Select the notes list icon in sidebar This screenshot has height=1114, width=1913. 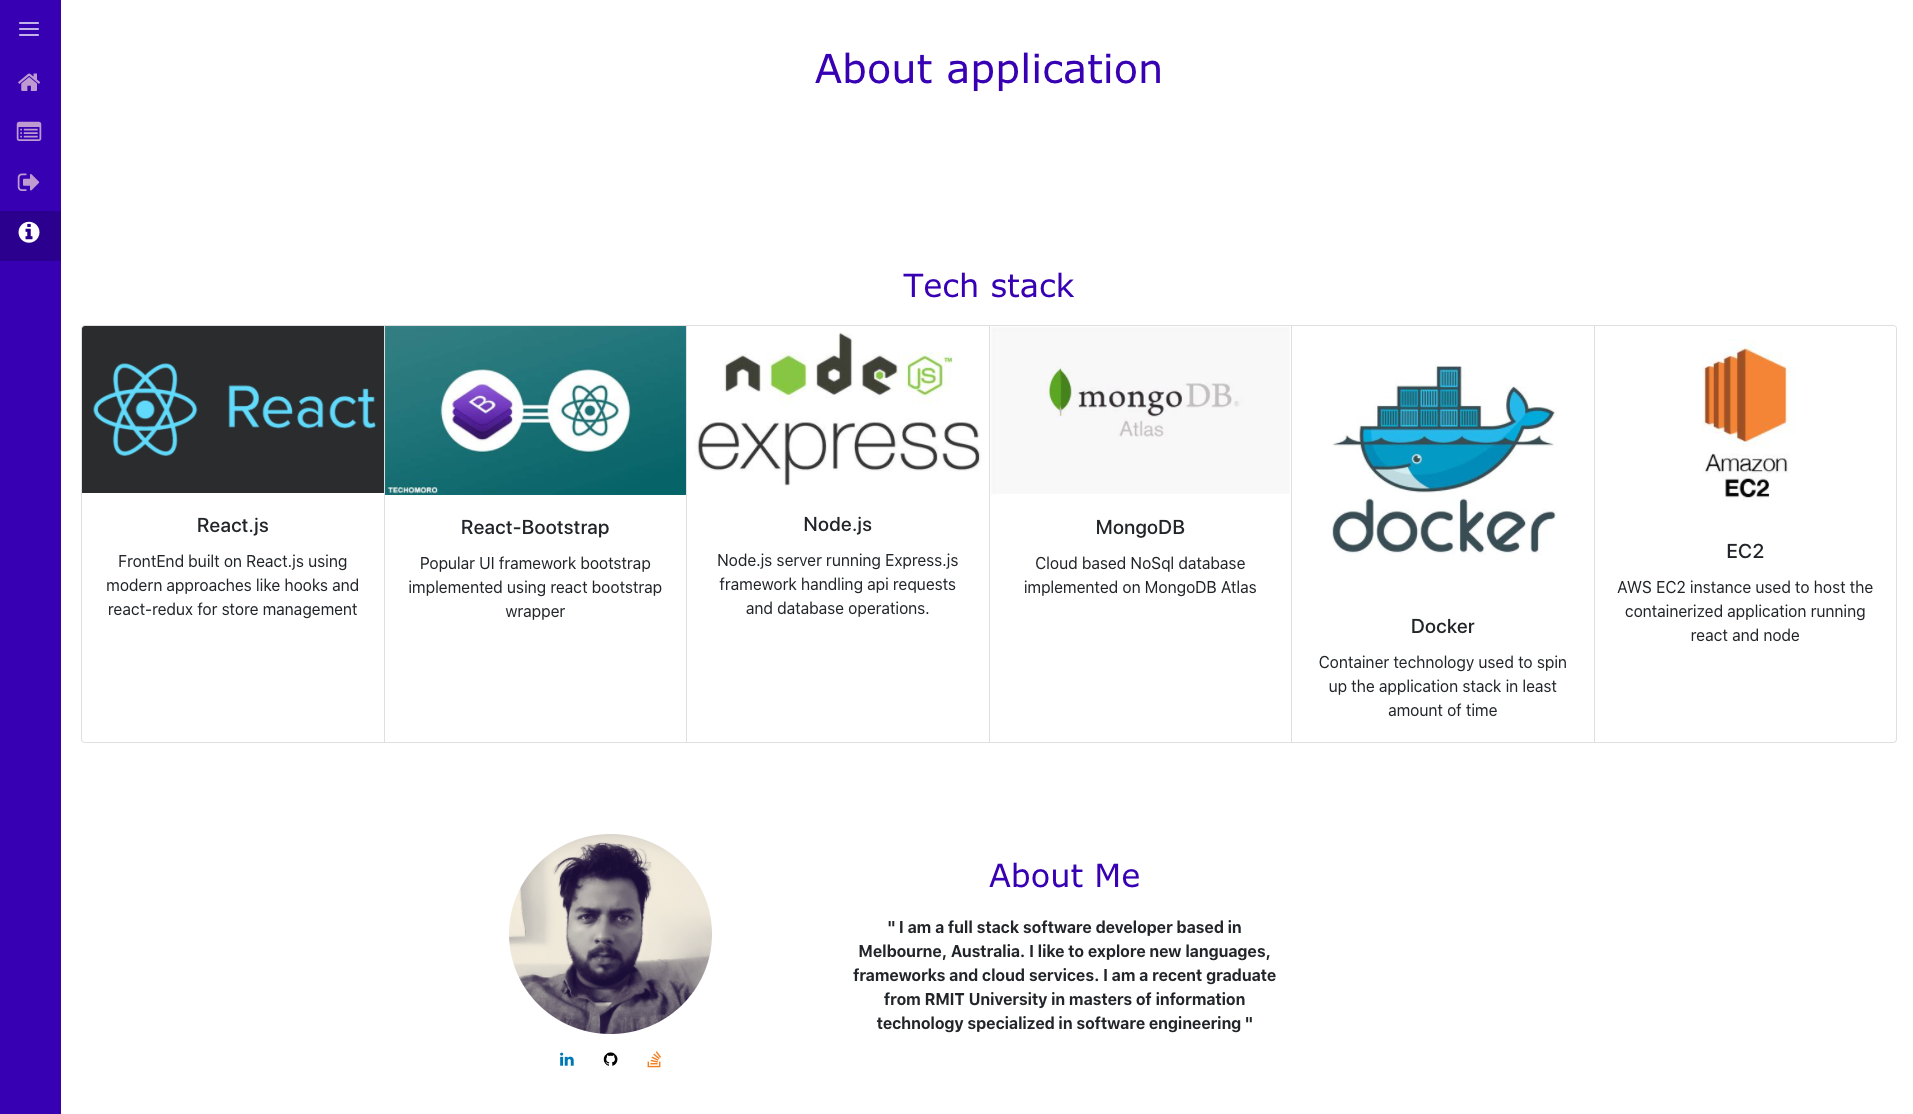[29, 131]
